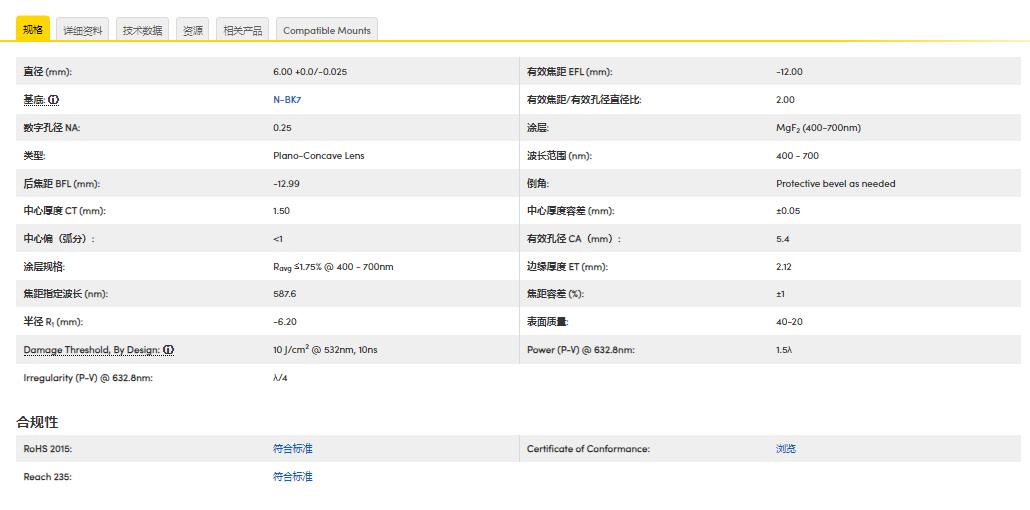Click the Damage Threshold info icon
The image size is (1030, 510).
point(168,350)
